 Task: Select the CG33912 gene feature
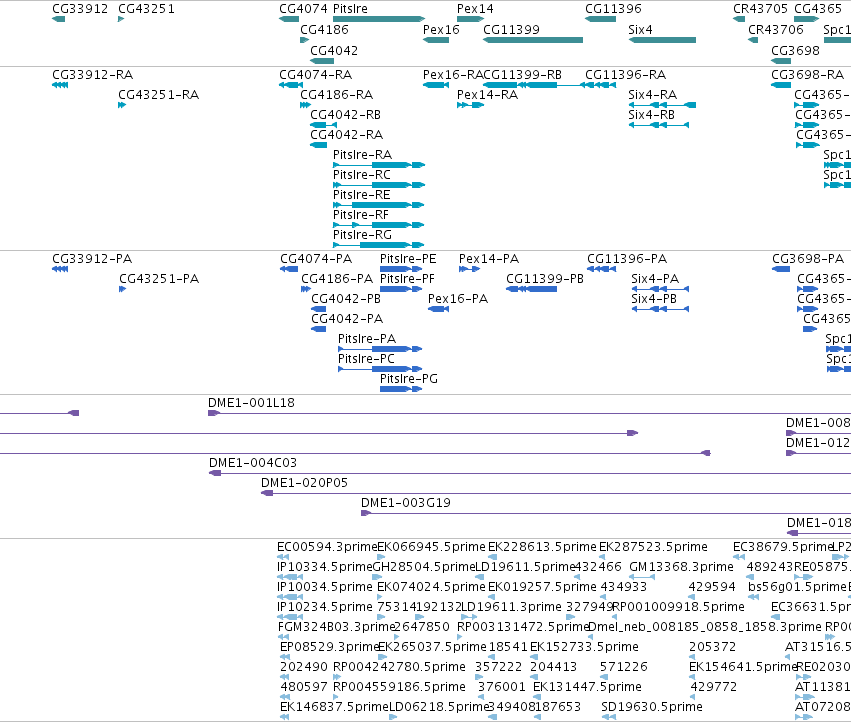59,19
